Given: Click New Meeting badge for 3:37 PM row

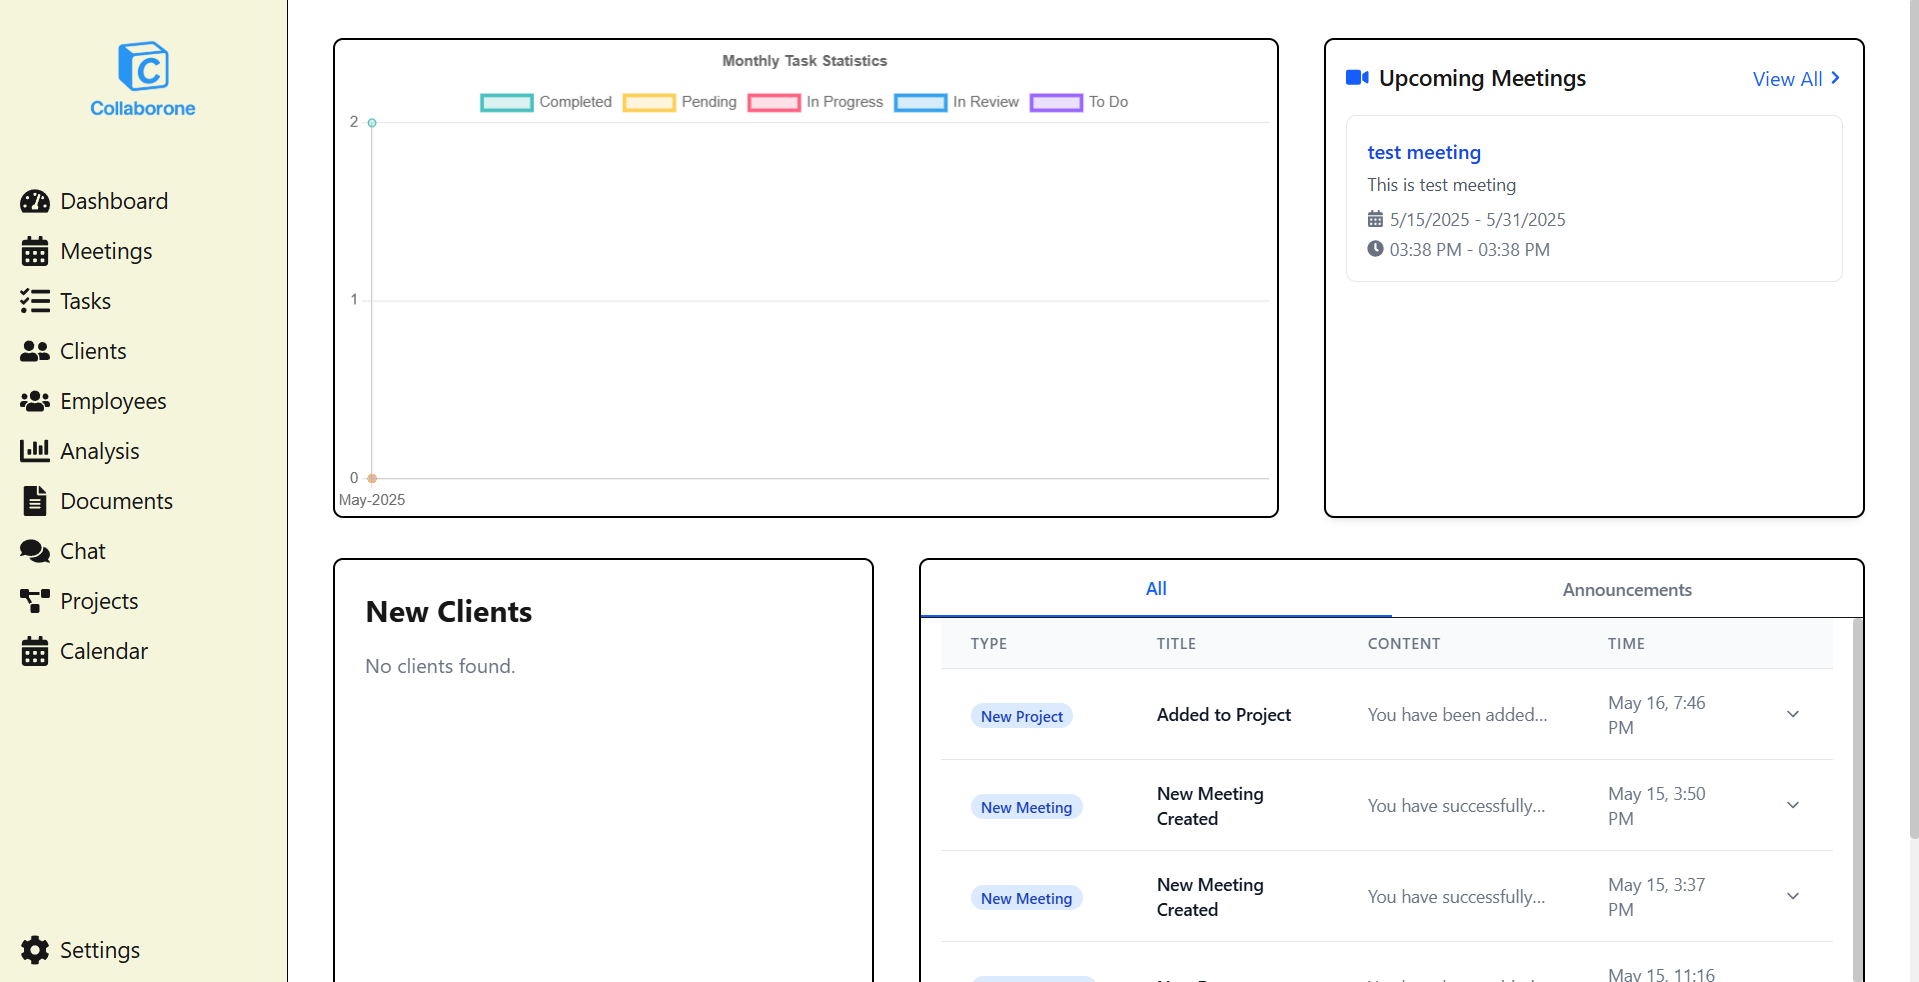Looking at the screenshot, I should [1026, 898].
